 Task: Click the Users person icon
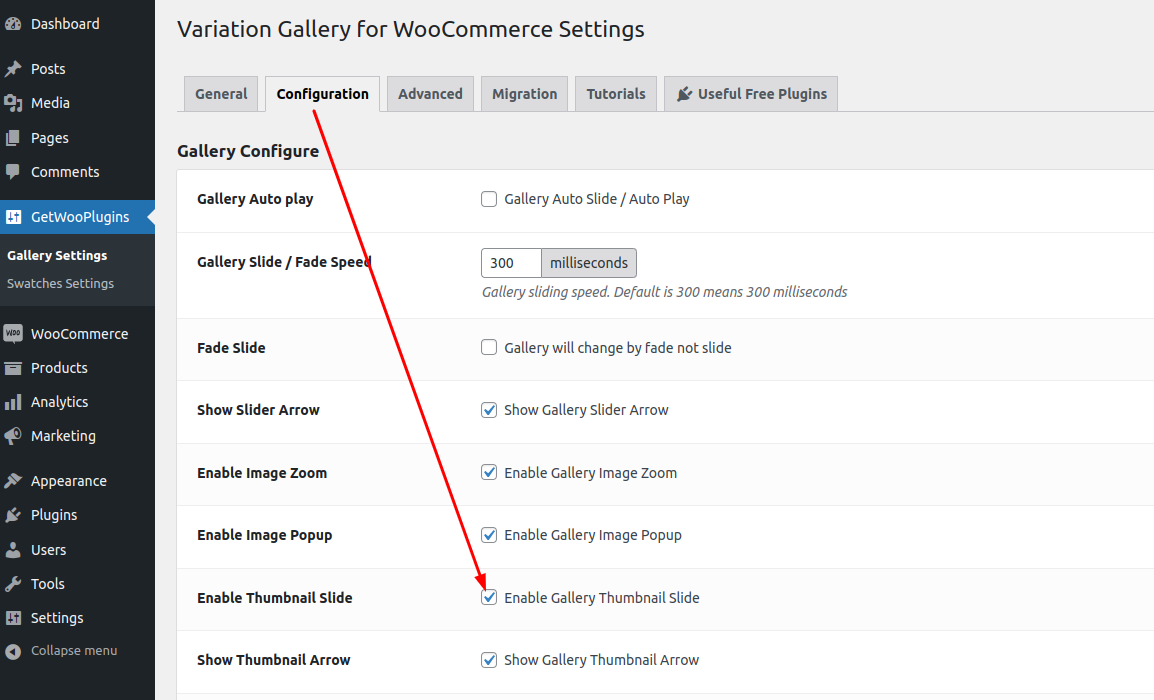coord(13,550)
